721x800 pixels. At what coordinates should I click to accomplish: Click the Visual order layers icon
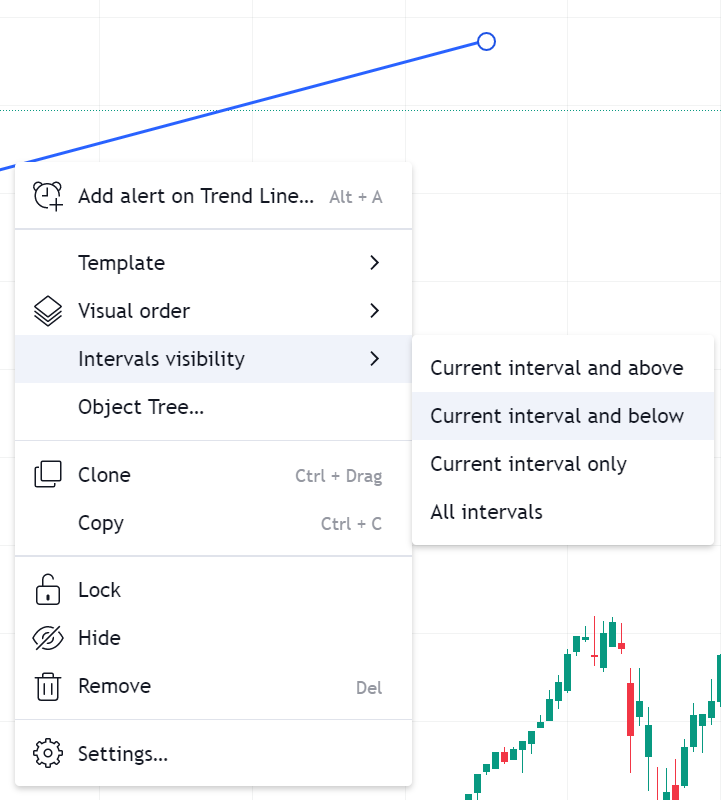(x=48, y=311)
